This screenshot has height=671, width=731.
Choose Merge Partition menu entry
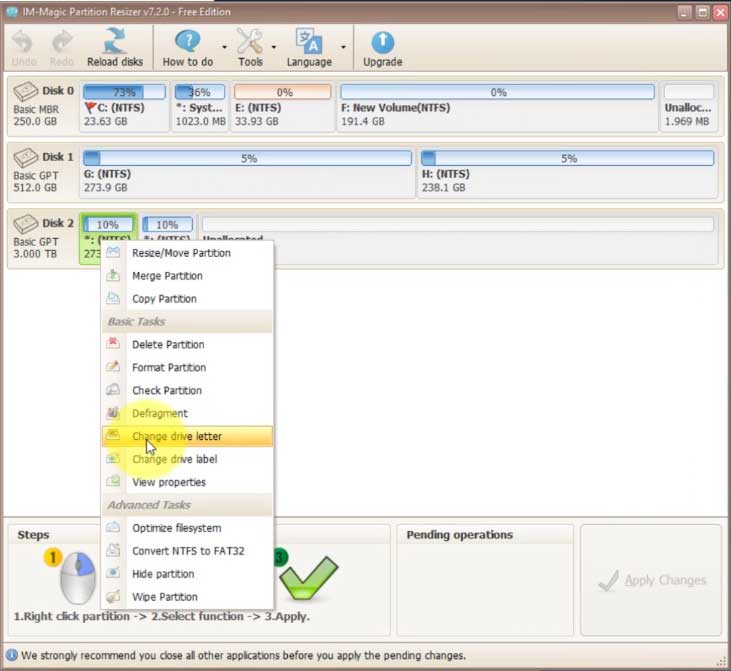tap(187, 276)
